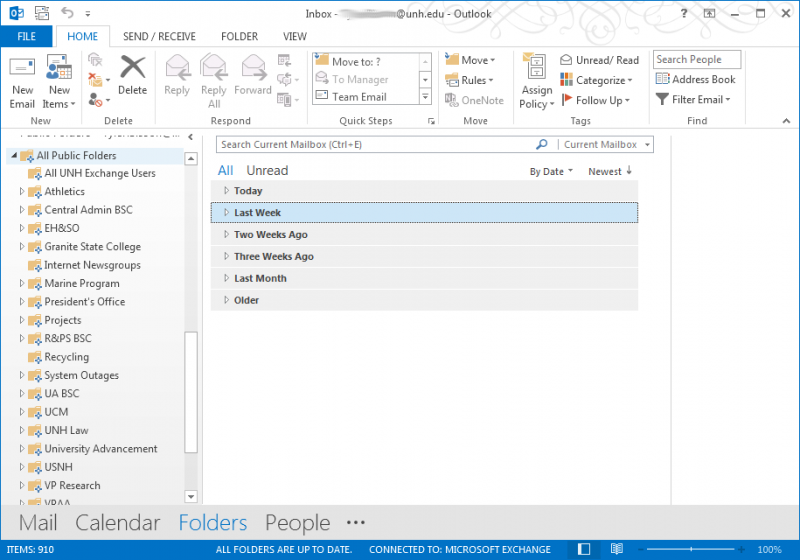Open the By Date arrangement dropdown

tap(551, 171)
